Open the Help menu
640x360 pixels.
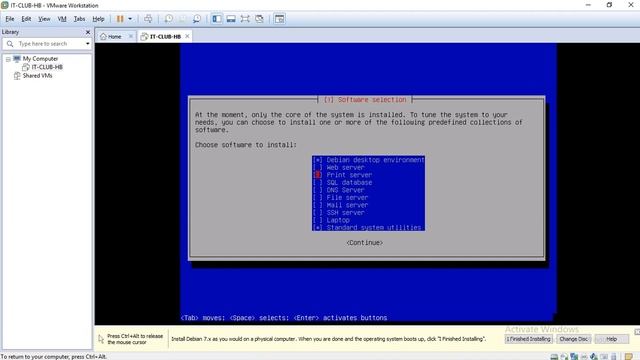[98, 19]
